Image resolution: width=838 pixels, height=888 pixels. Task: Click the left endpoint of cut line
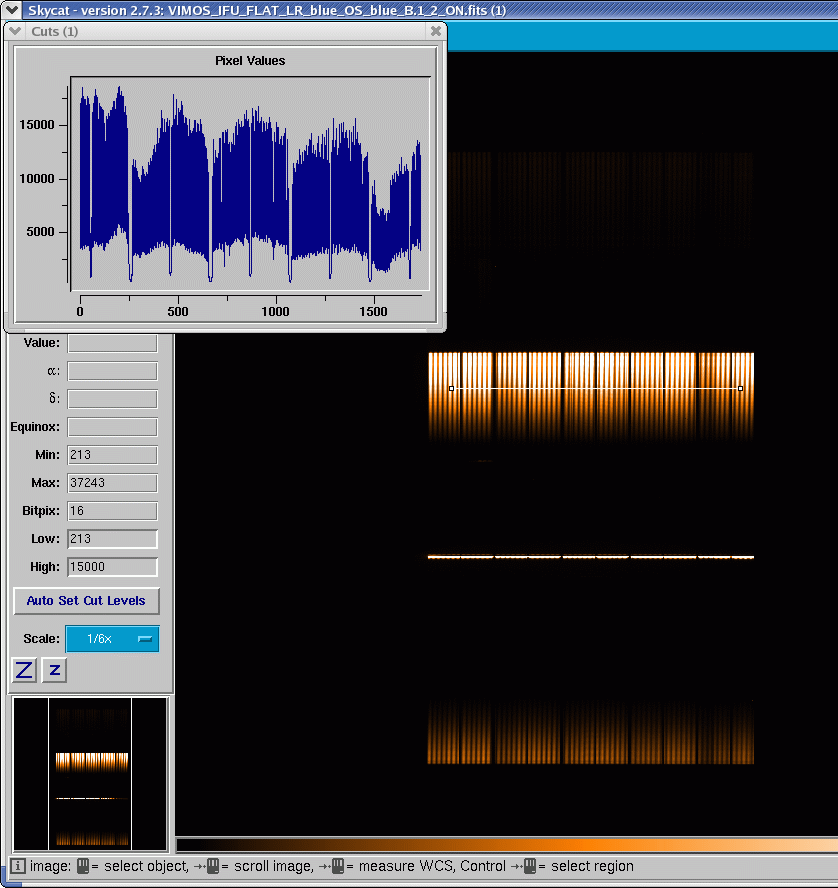[x=451, y=388]
